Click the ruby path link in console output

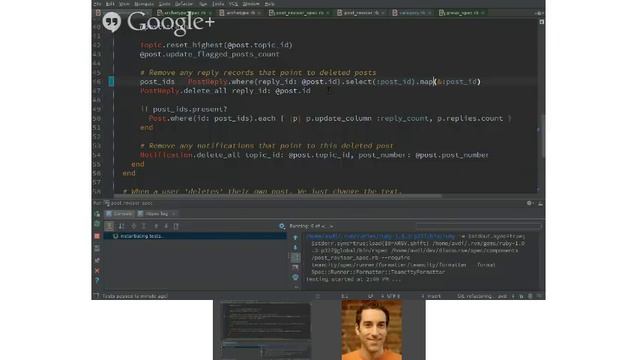click(380, 236)
